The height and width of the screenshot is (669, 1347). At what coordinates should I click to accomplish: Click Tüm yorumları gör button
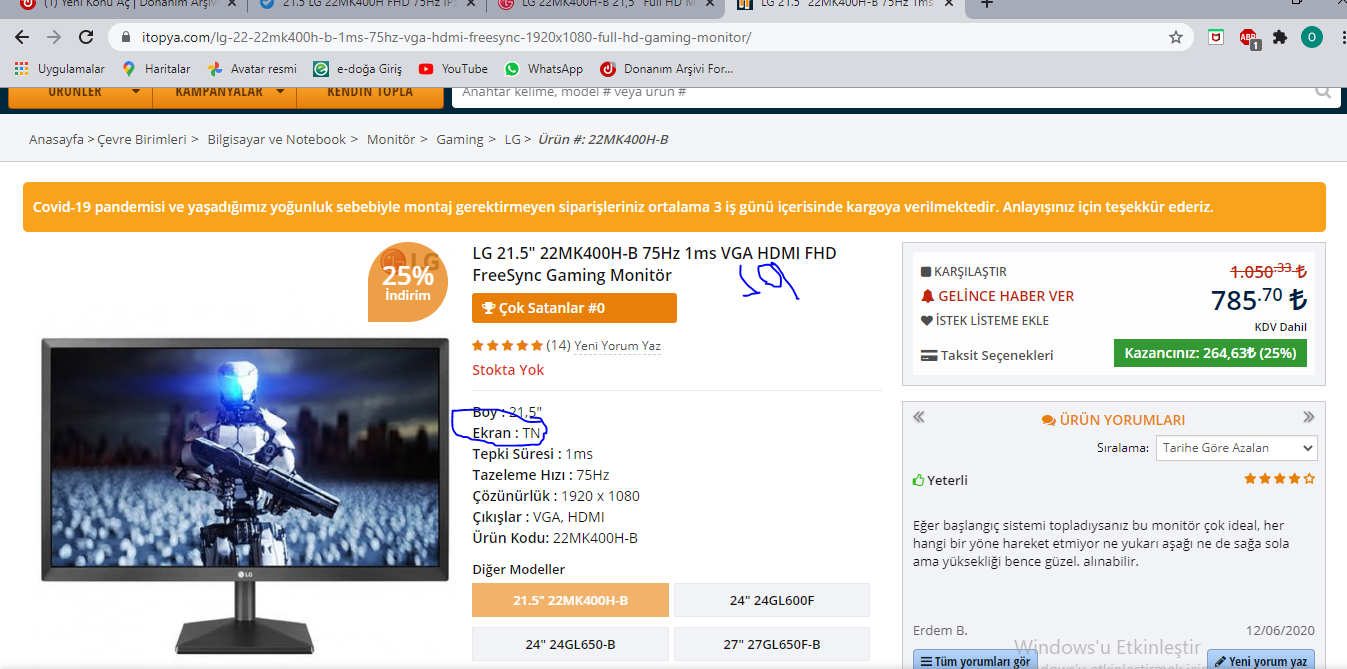[x=974, y=661]
